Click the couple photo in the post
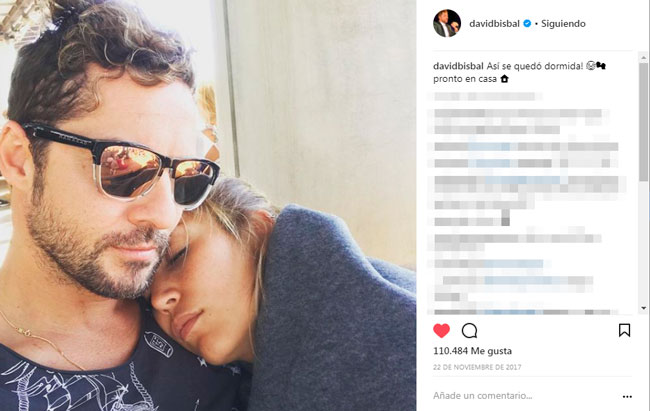This screenshot has width=650, height=411. click(x=208, y=206)
